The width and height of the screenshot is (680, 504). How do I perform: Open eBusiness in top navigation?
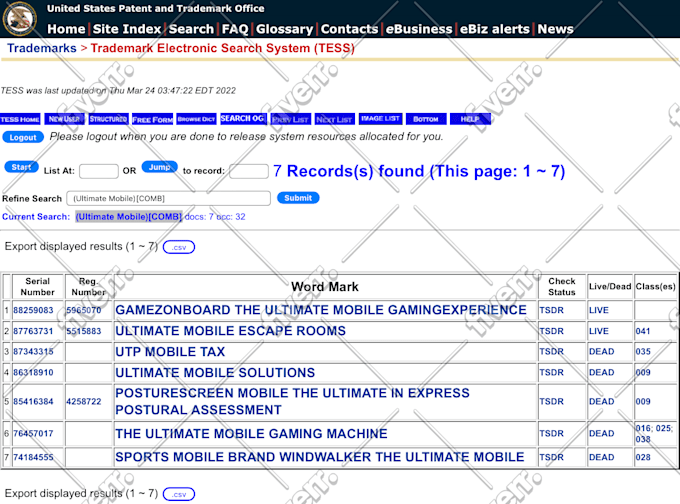419,29
